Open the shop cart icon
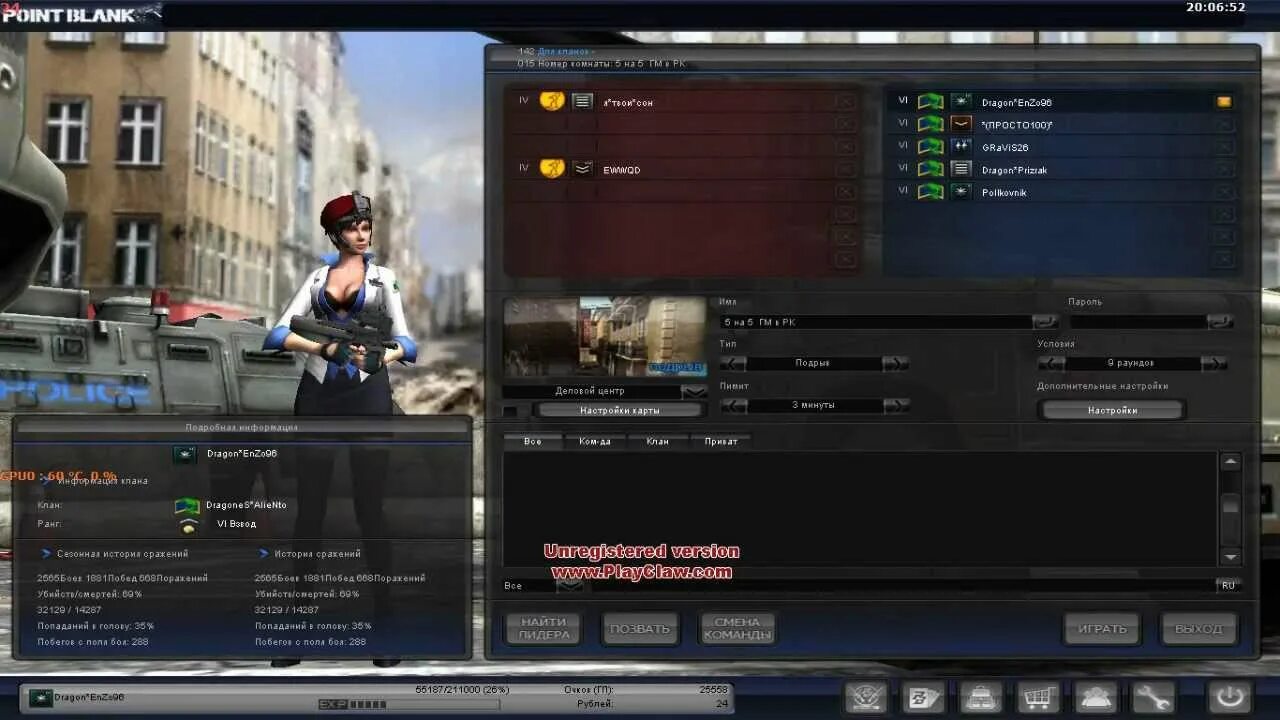 tap(1039, 697)
